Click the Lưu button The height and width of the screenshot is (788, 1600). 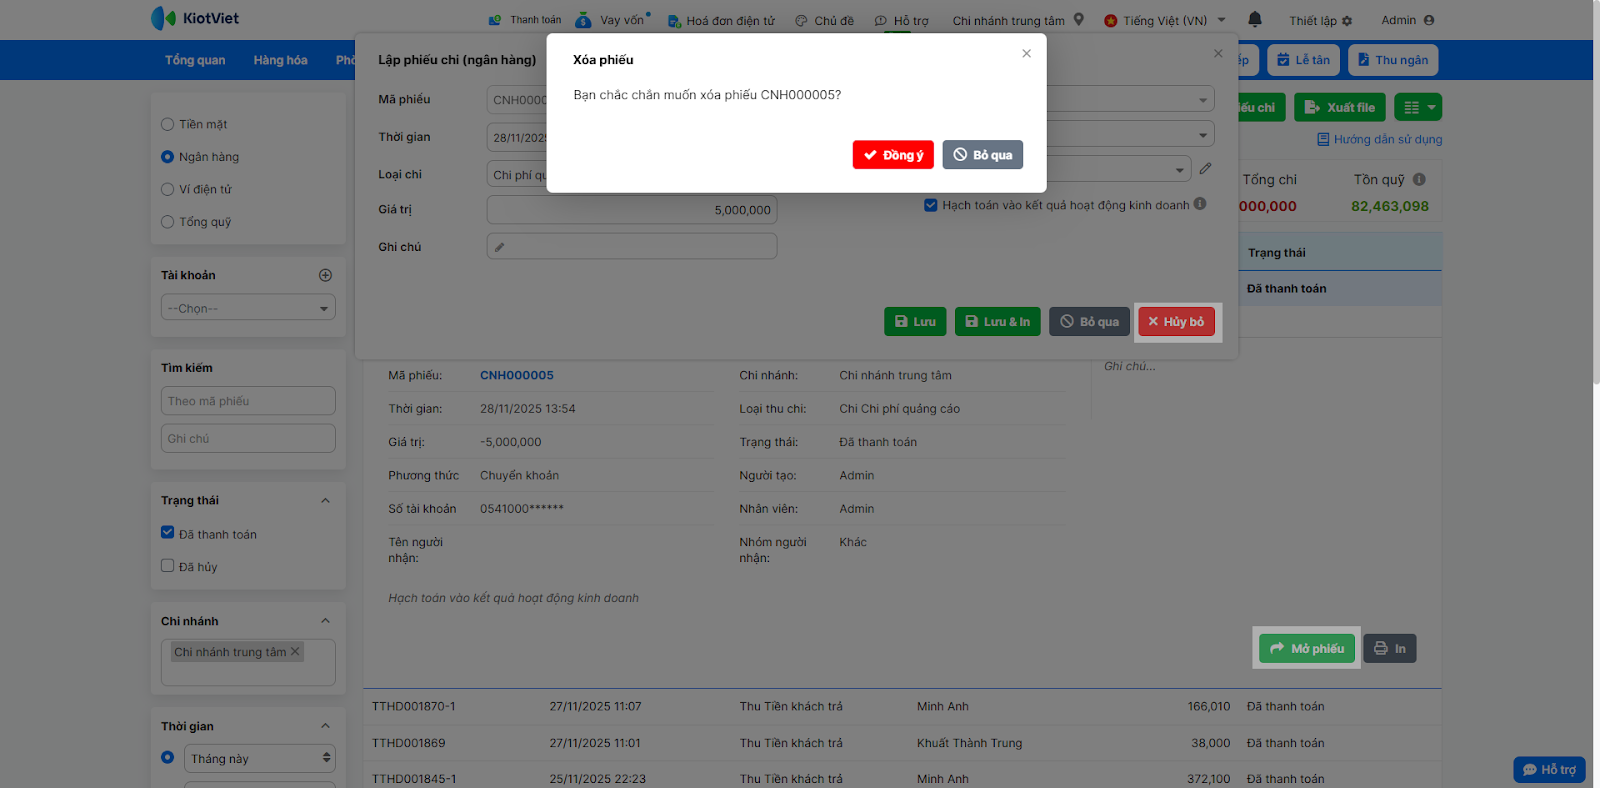click(x=915, y=322)
